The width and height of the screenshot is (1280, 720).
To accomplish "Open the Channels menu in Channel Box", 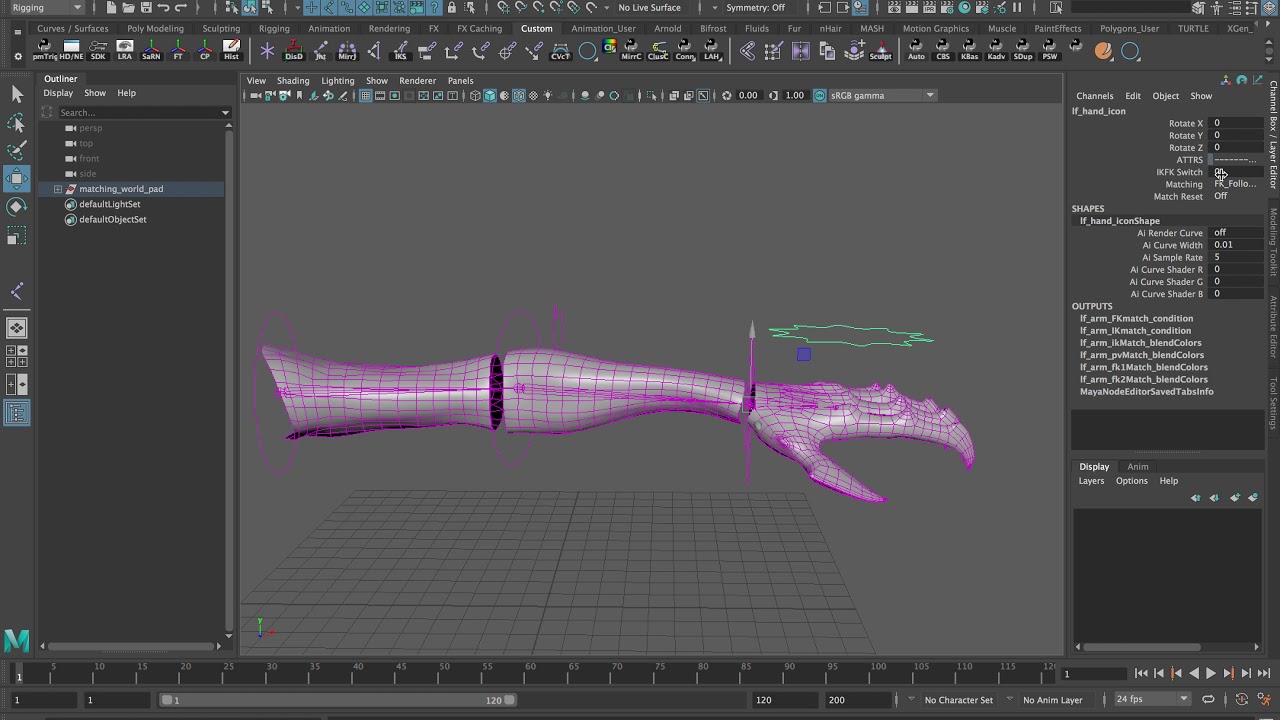I will pyautogui.click(x=1095, y=96).
